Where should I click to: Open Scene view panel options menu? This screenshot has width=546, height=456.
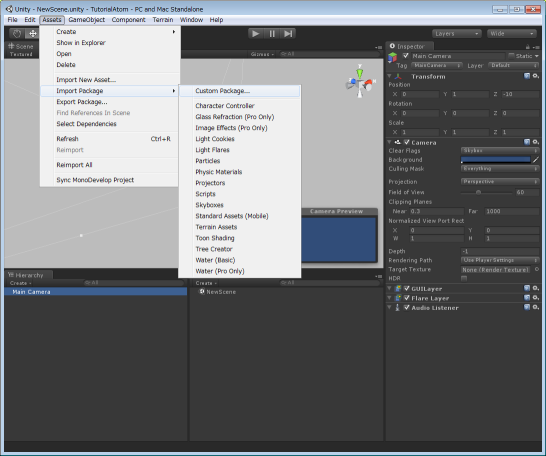(x=379, y=47)
